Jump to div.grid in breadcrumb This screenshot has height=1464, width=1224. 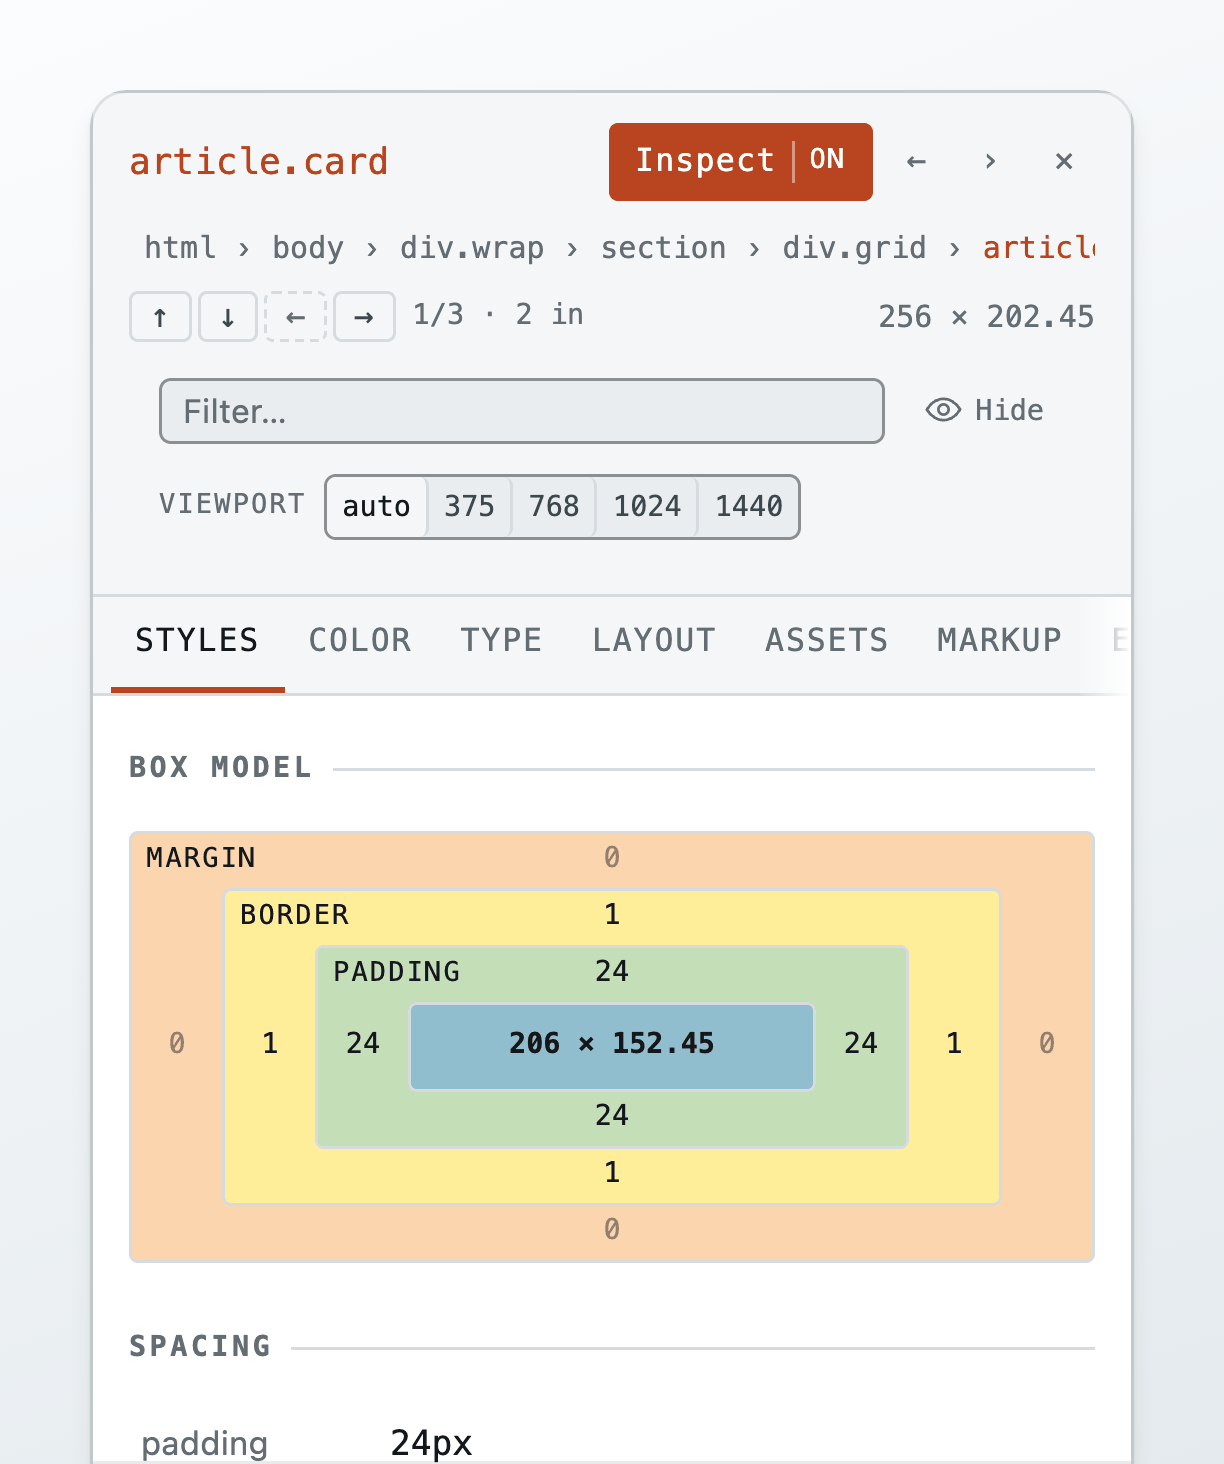(x=854, y=248)
